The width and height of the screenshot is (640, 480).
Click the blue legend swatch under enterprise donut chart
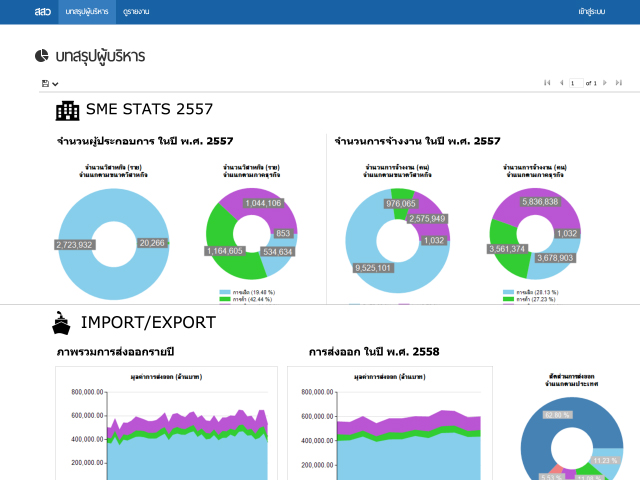[225, 292]
